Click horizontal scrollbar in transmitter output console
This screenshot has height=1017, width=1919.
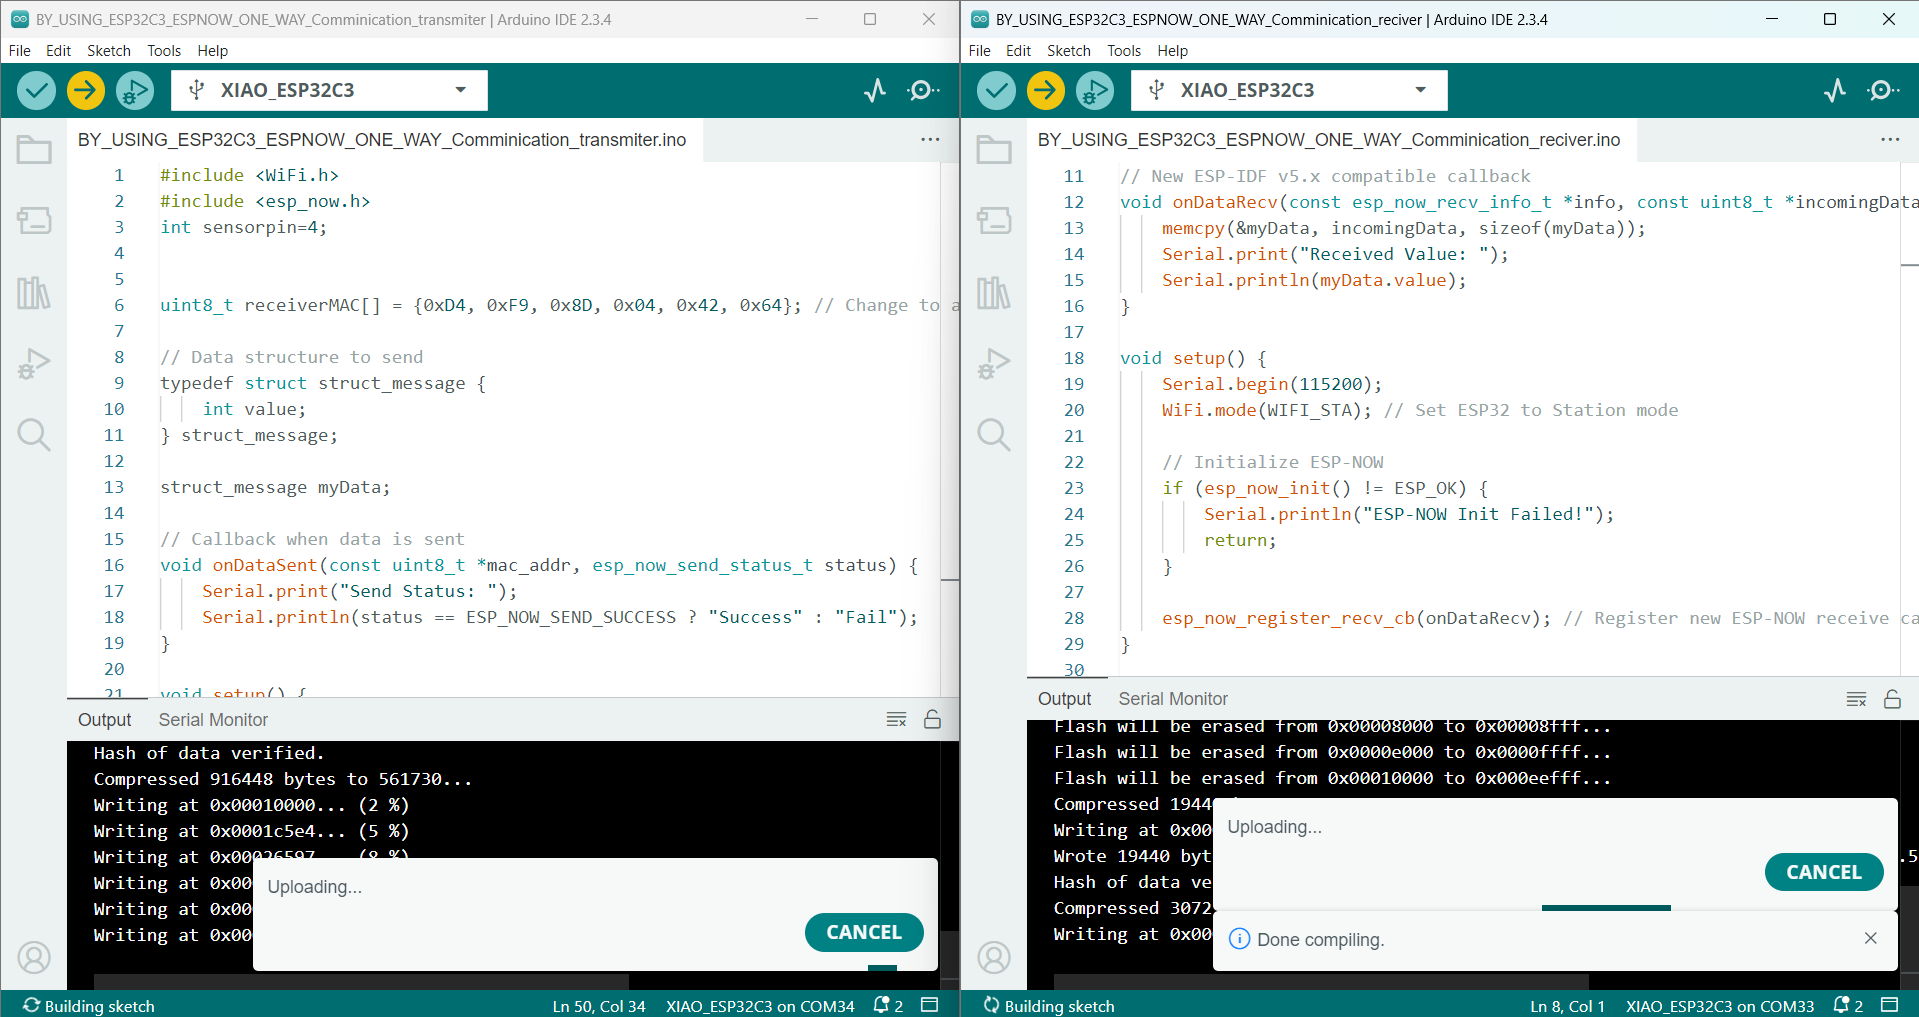[361, 982]
